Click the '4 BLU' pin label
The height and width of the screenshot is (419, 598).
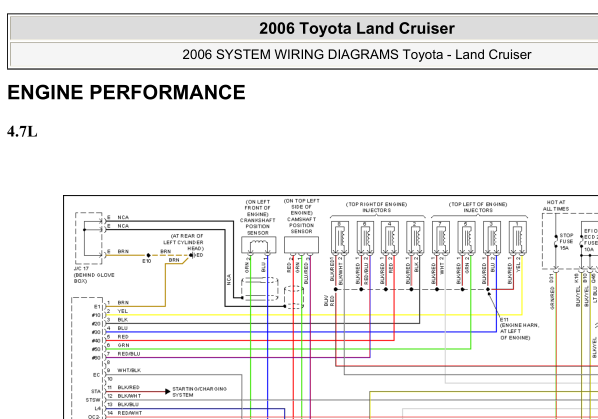(117, 328)
